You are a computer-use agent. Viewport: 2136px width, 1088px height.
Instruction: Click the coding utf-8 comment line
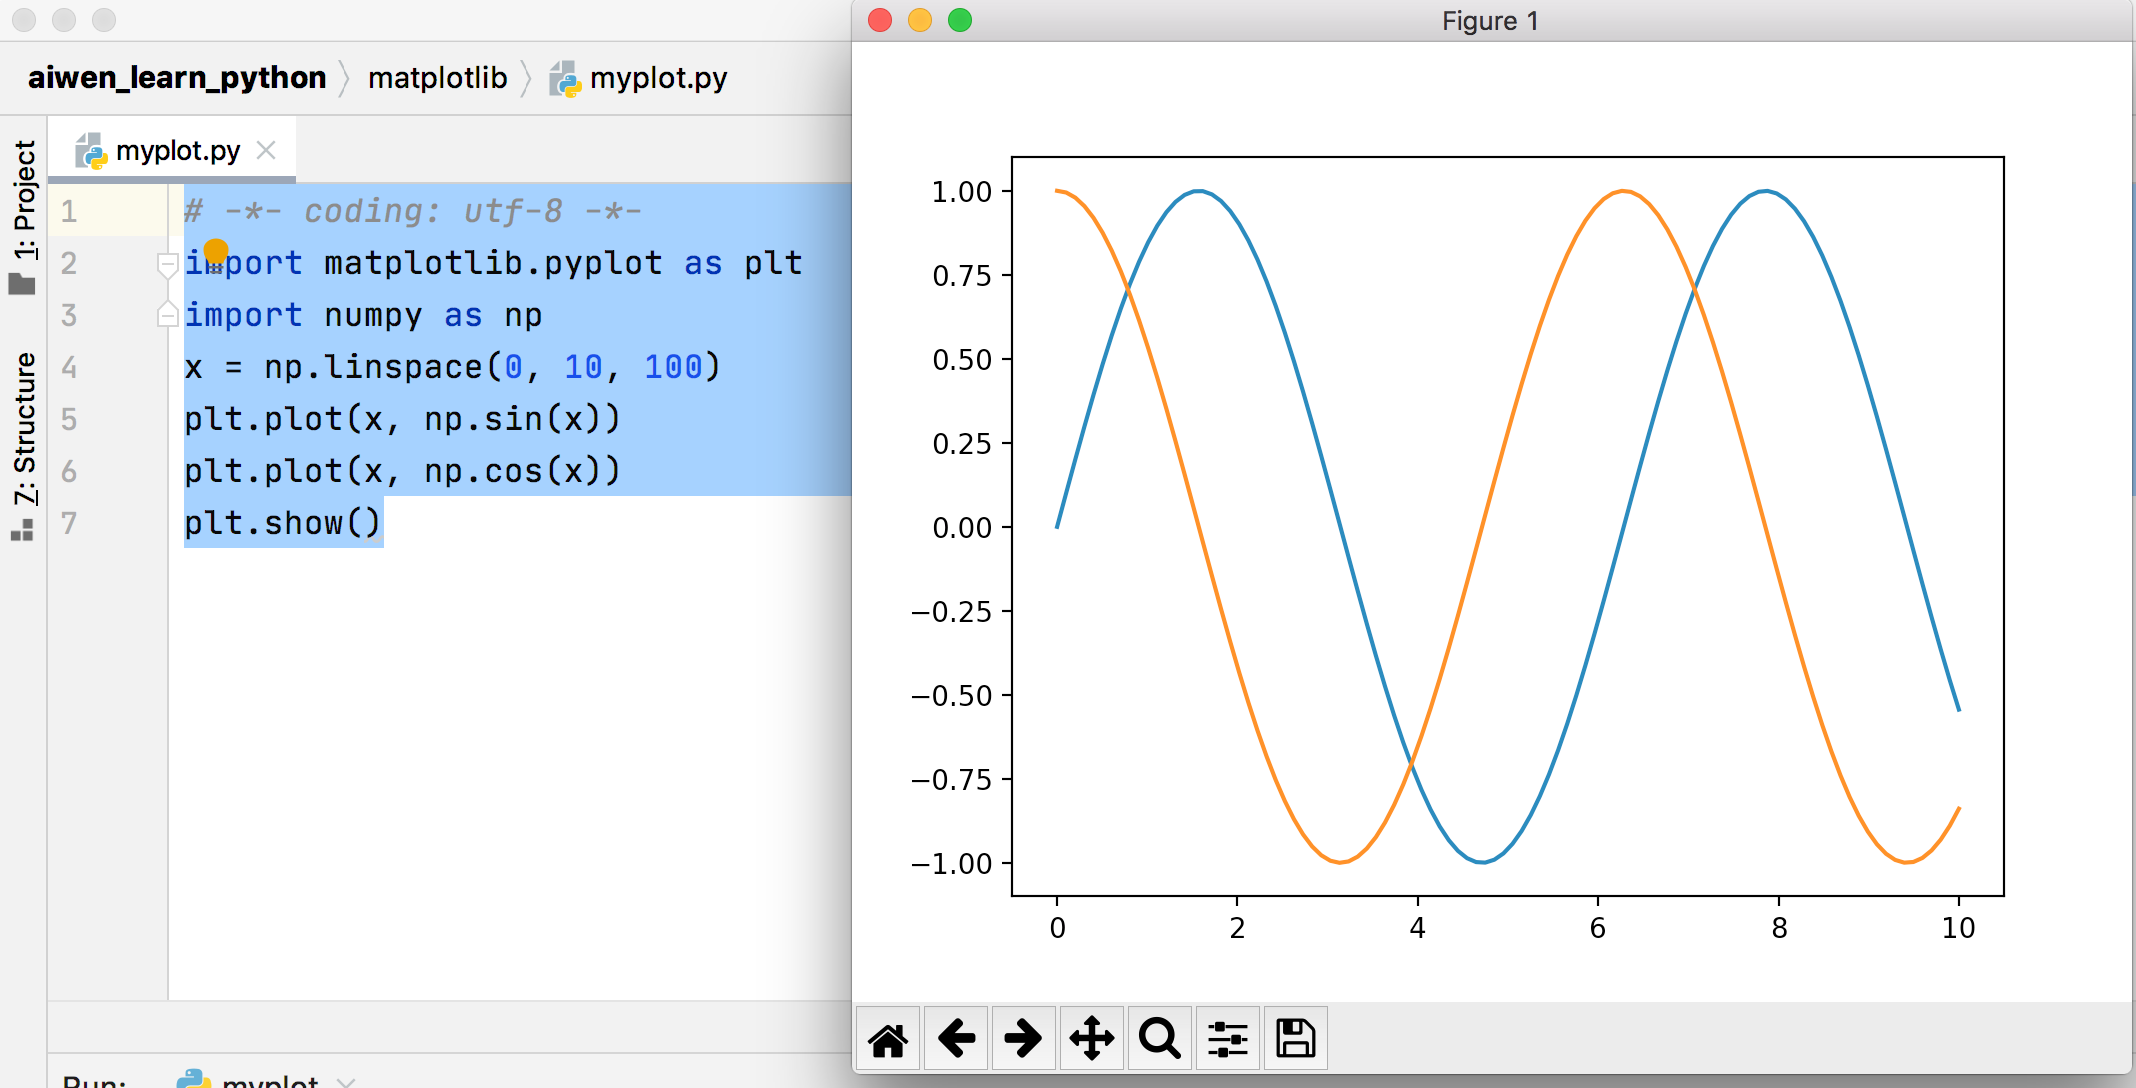pyautogui.click(x=413, y=211)
